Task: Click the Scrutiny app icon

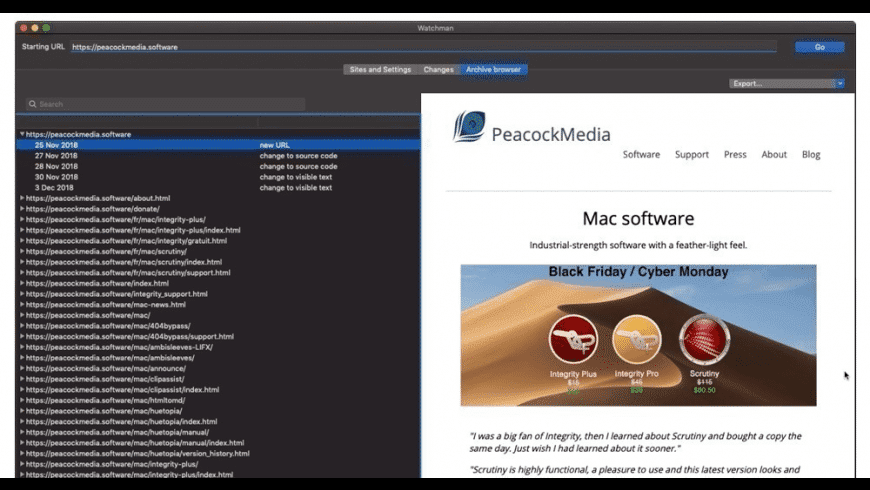Action: point(704,339)
